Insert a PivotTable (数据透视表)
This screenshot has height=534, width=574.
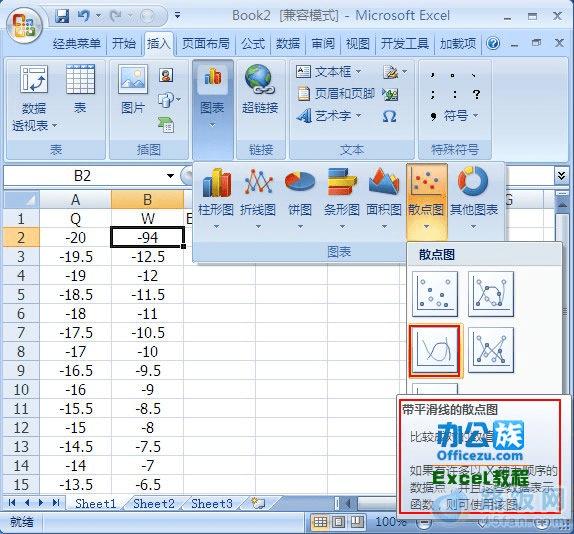(34, 98)
